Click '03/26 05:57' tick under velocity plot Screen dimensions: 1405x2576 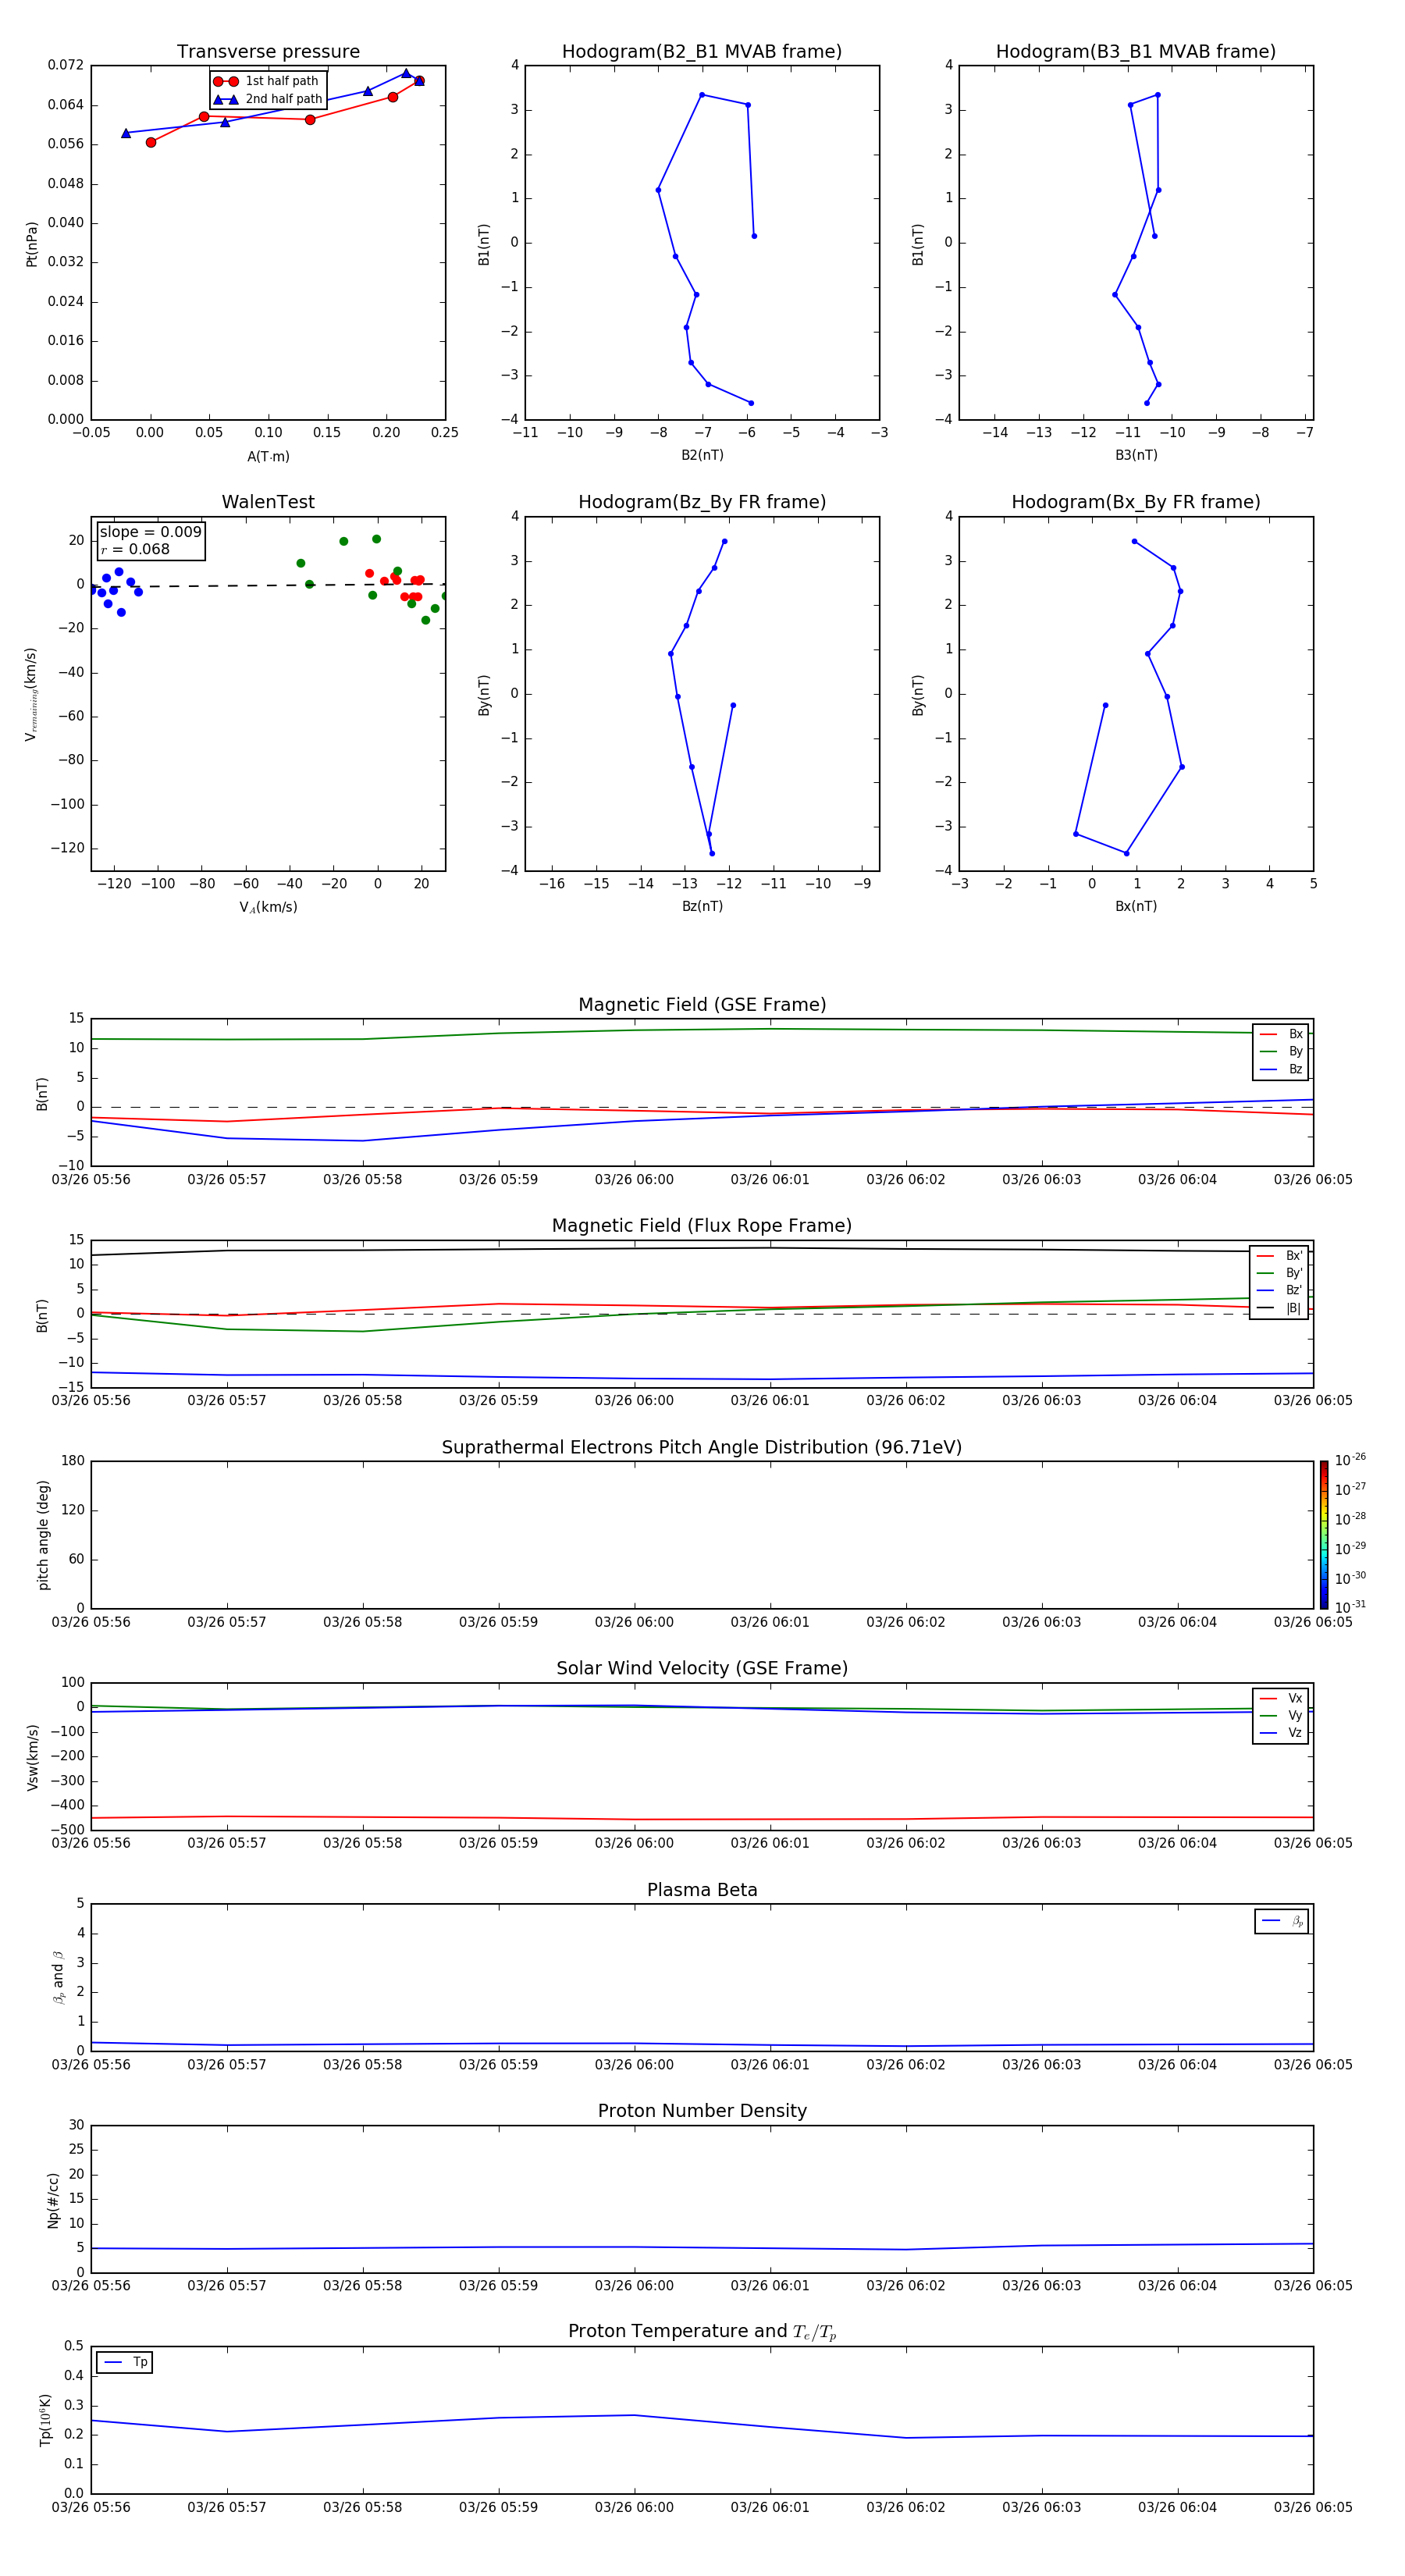[227, 1843]
